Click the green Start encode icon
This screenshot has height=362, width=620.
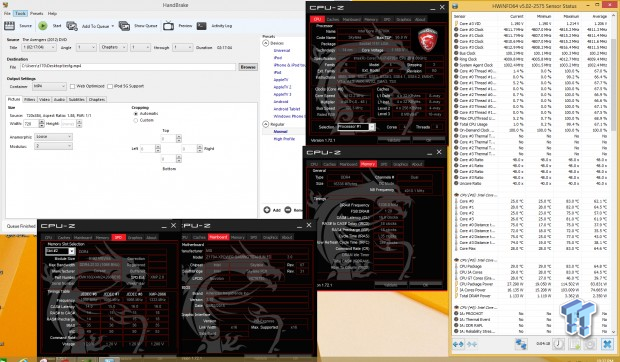pyautogui.click(x=43, y=26)
